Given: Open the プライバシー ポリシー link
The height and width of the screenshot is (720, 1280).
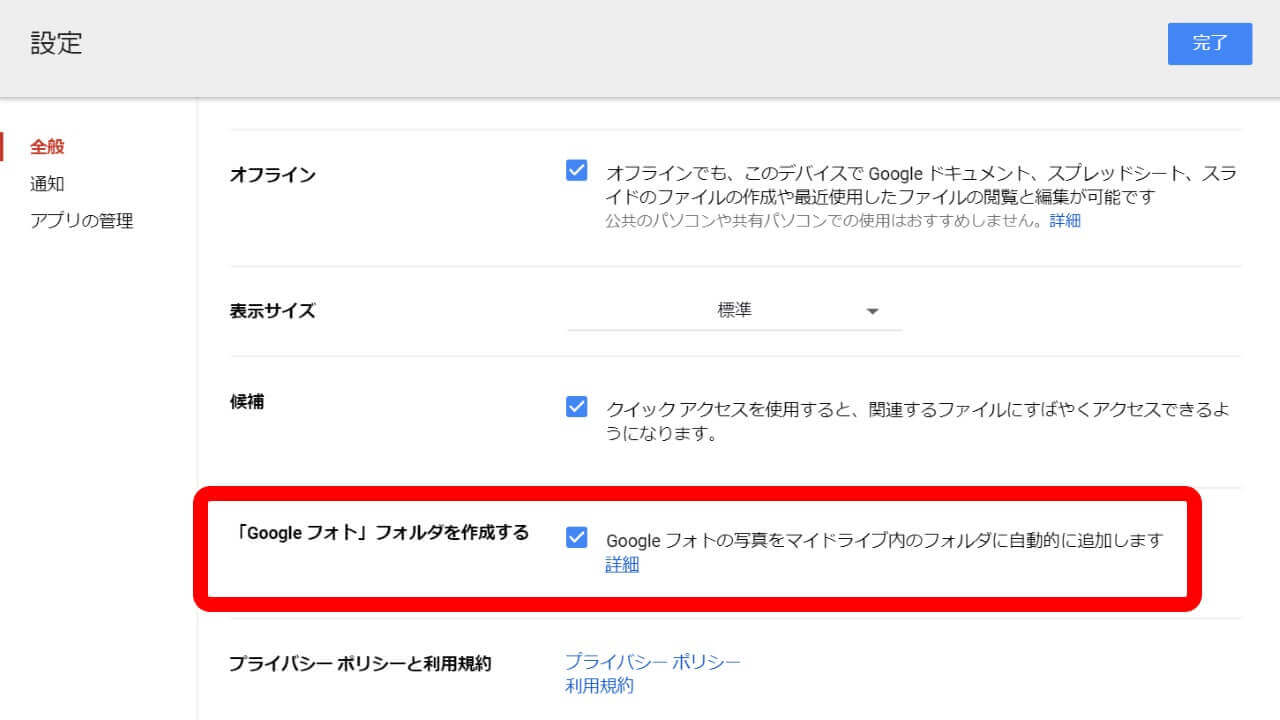Looking at the screenshot, I should click(x=652, y=662).
